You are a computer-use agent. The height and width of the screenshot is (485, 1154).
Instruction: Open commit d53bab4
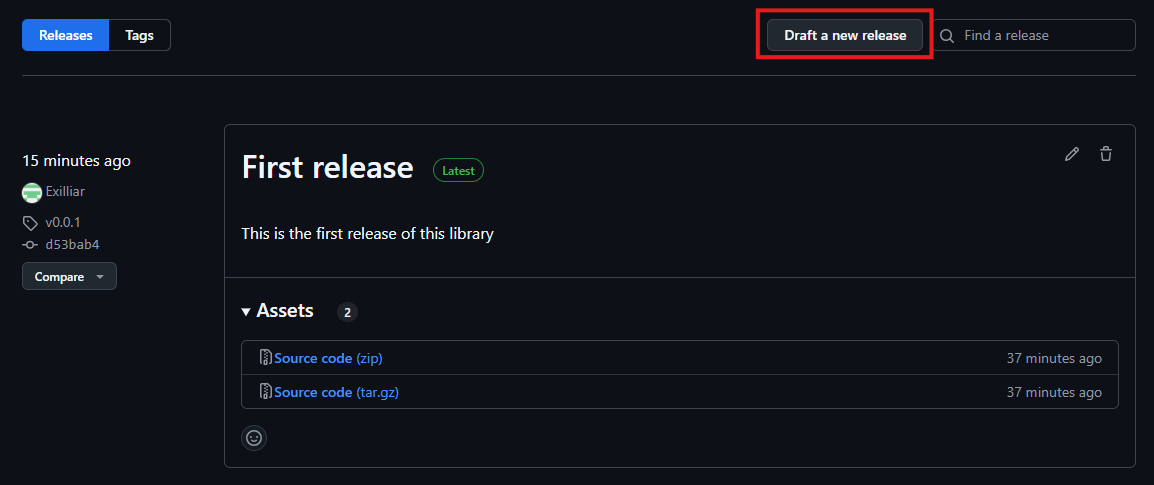pyautogui.click(x=72, y=244)
